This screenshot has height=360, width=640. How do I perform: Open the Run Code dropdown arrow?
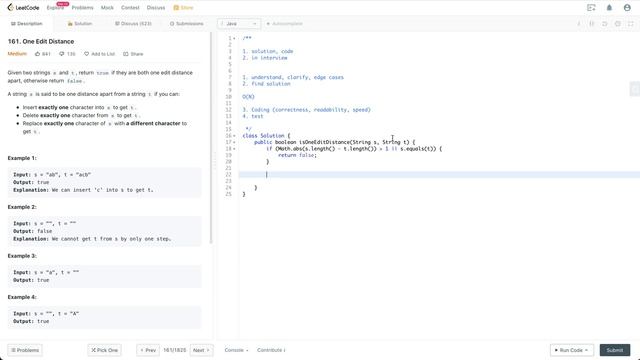[587, 350]
